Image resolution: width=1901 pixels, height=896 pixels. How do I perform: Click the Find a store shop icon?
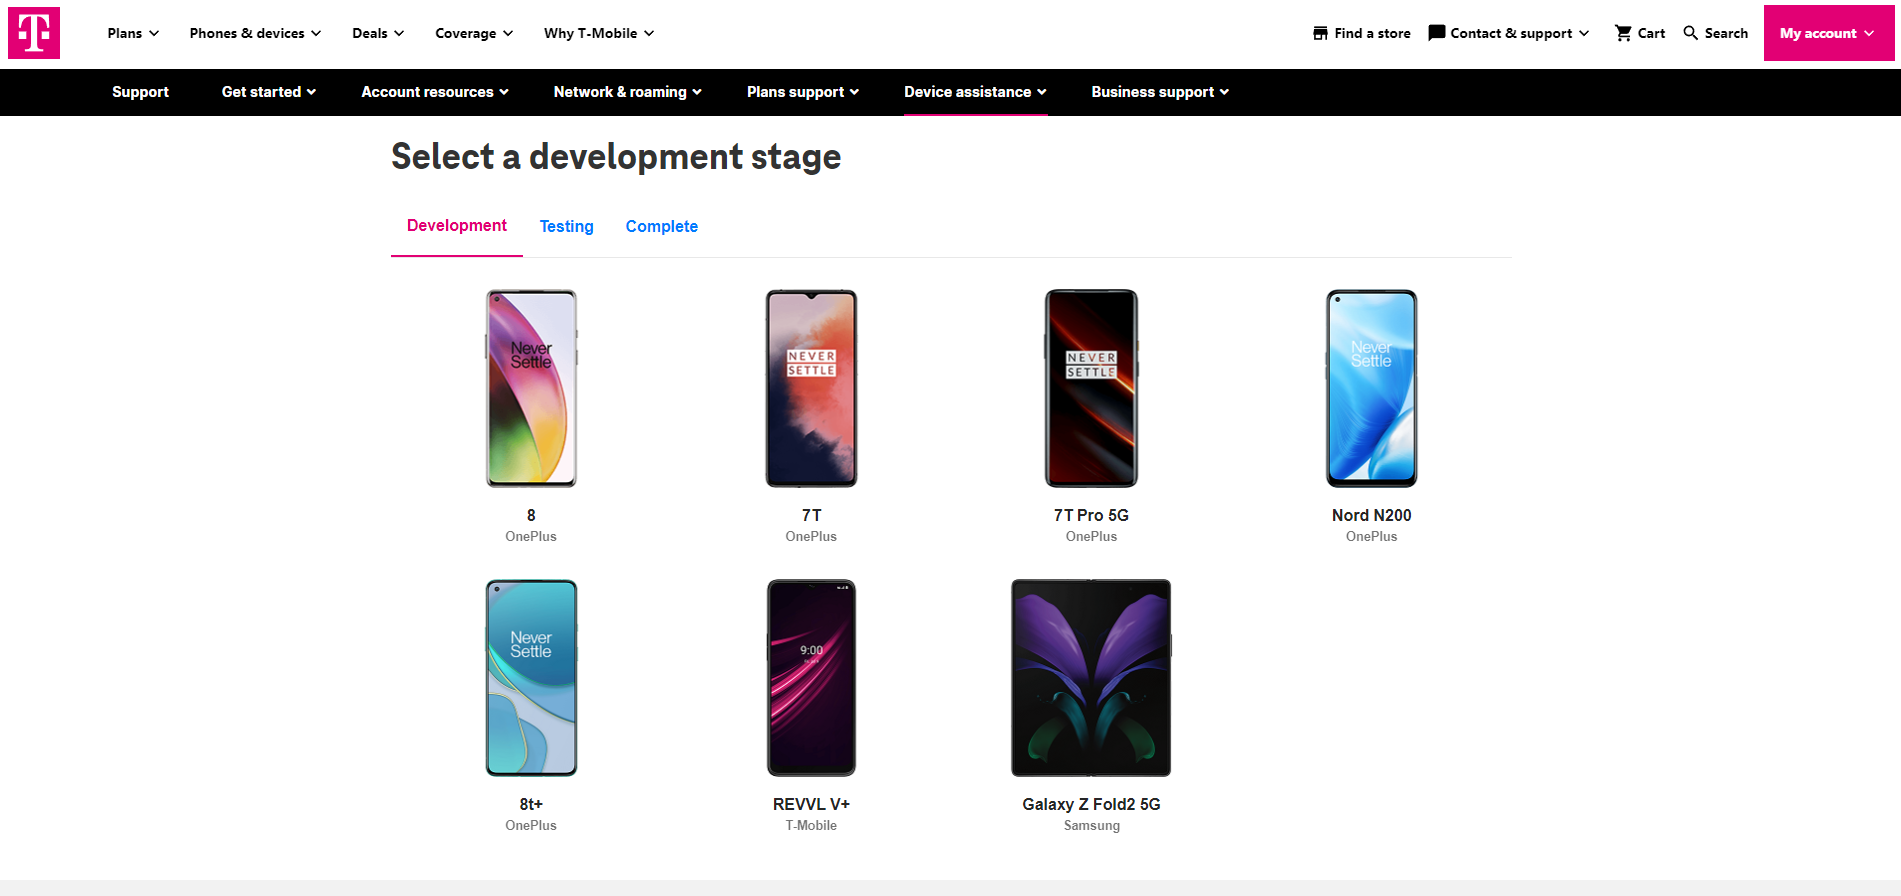[1321, 33]
